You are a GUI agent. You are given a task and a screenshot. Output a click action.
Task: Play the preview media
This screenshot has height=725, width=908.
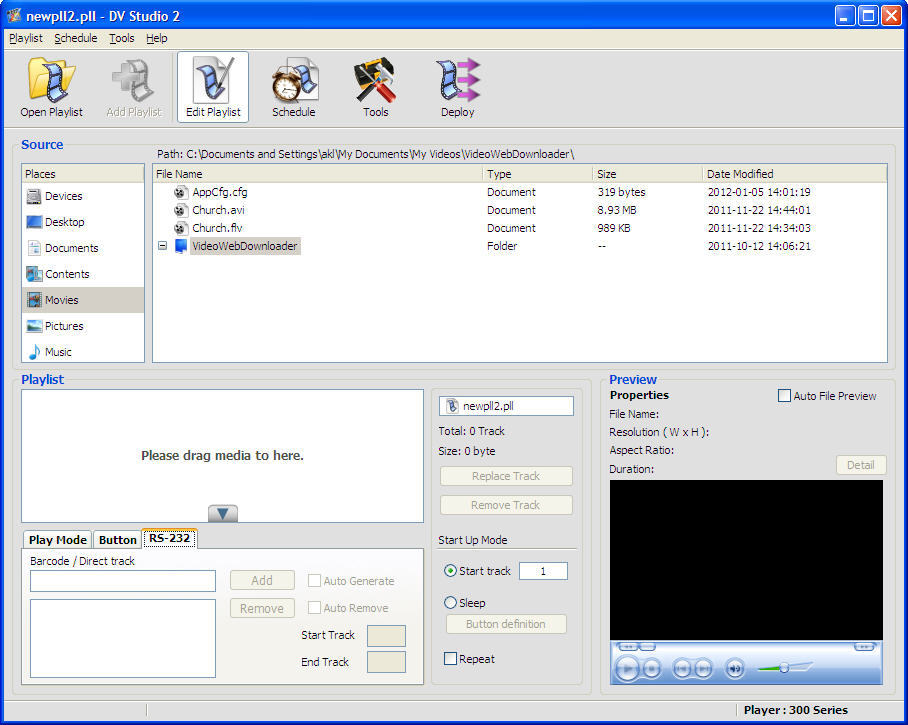pyautogui.click(x=627, y=669)
